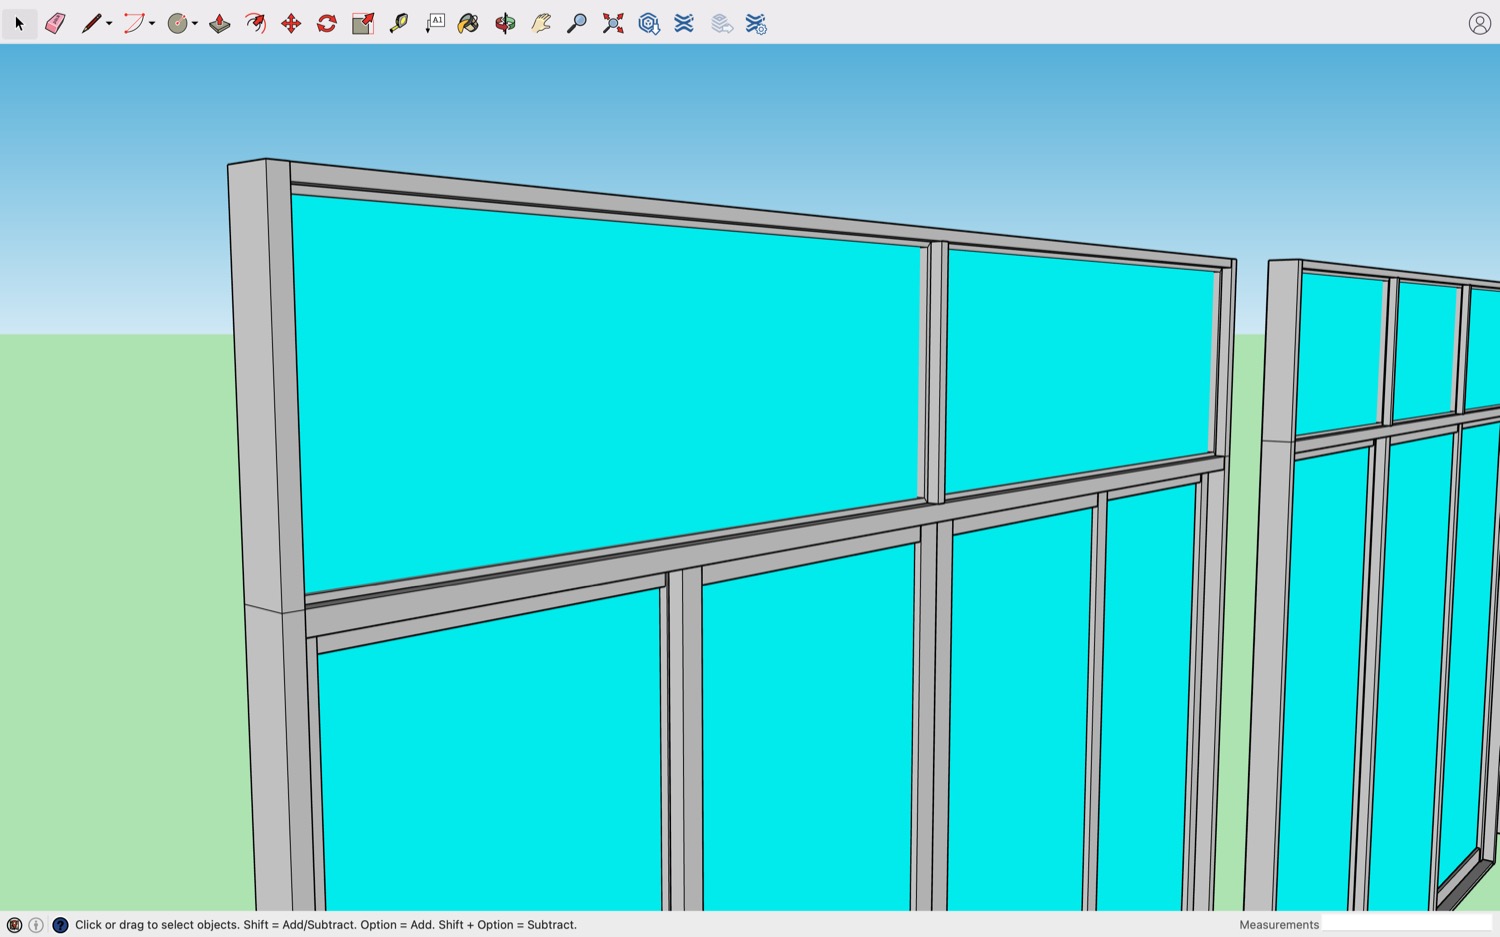Click the Measurements input box
The image size is (1500, 937).
coord(1407,924)
